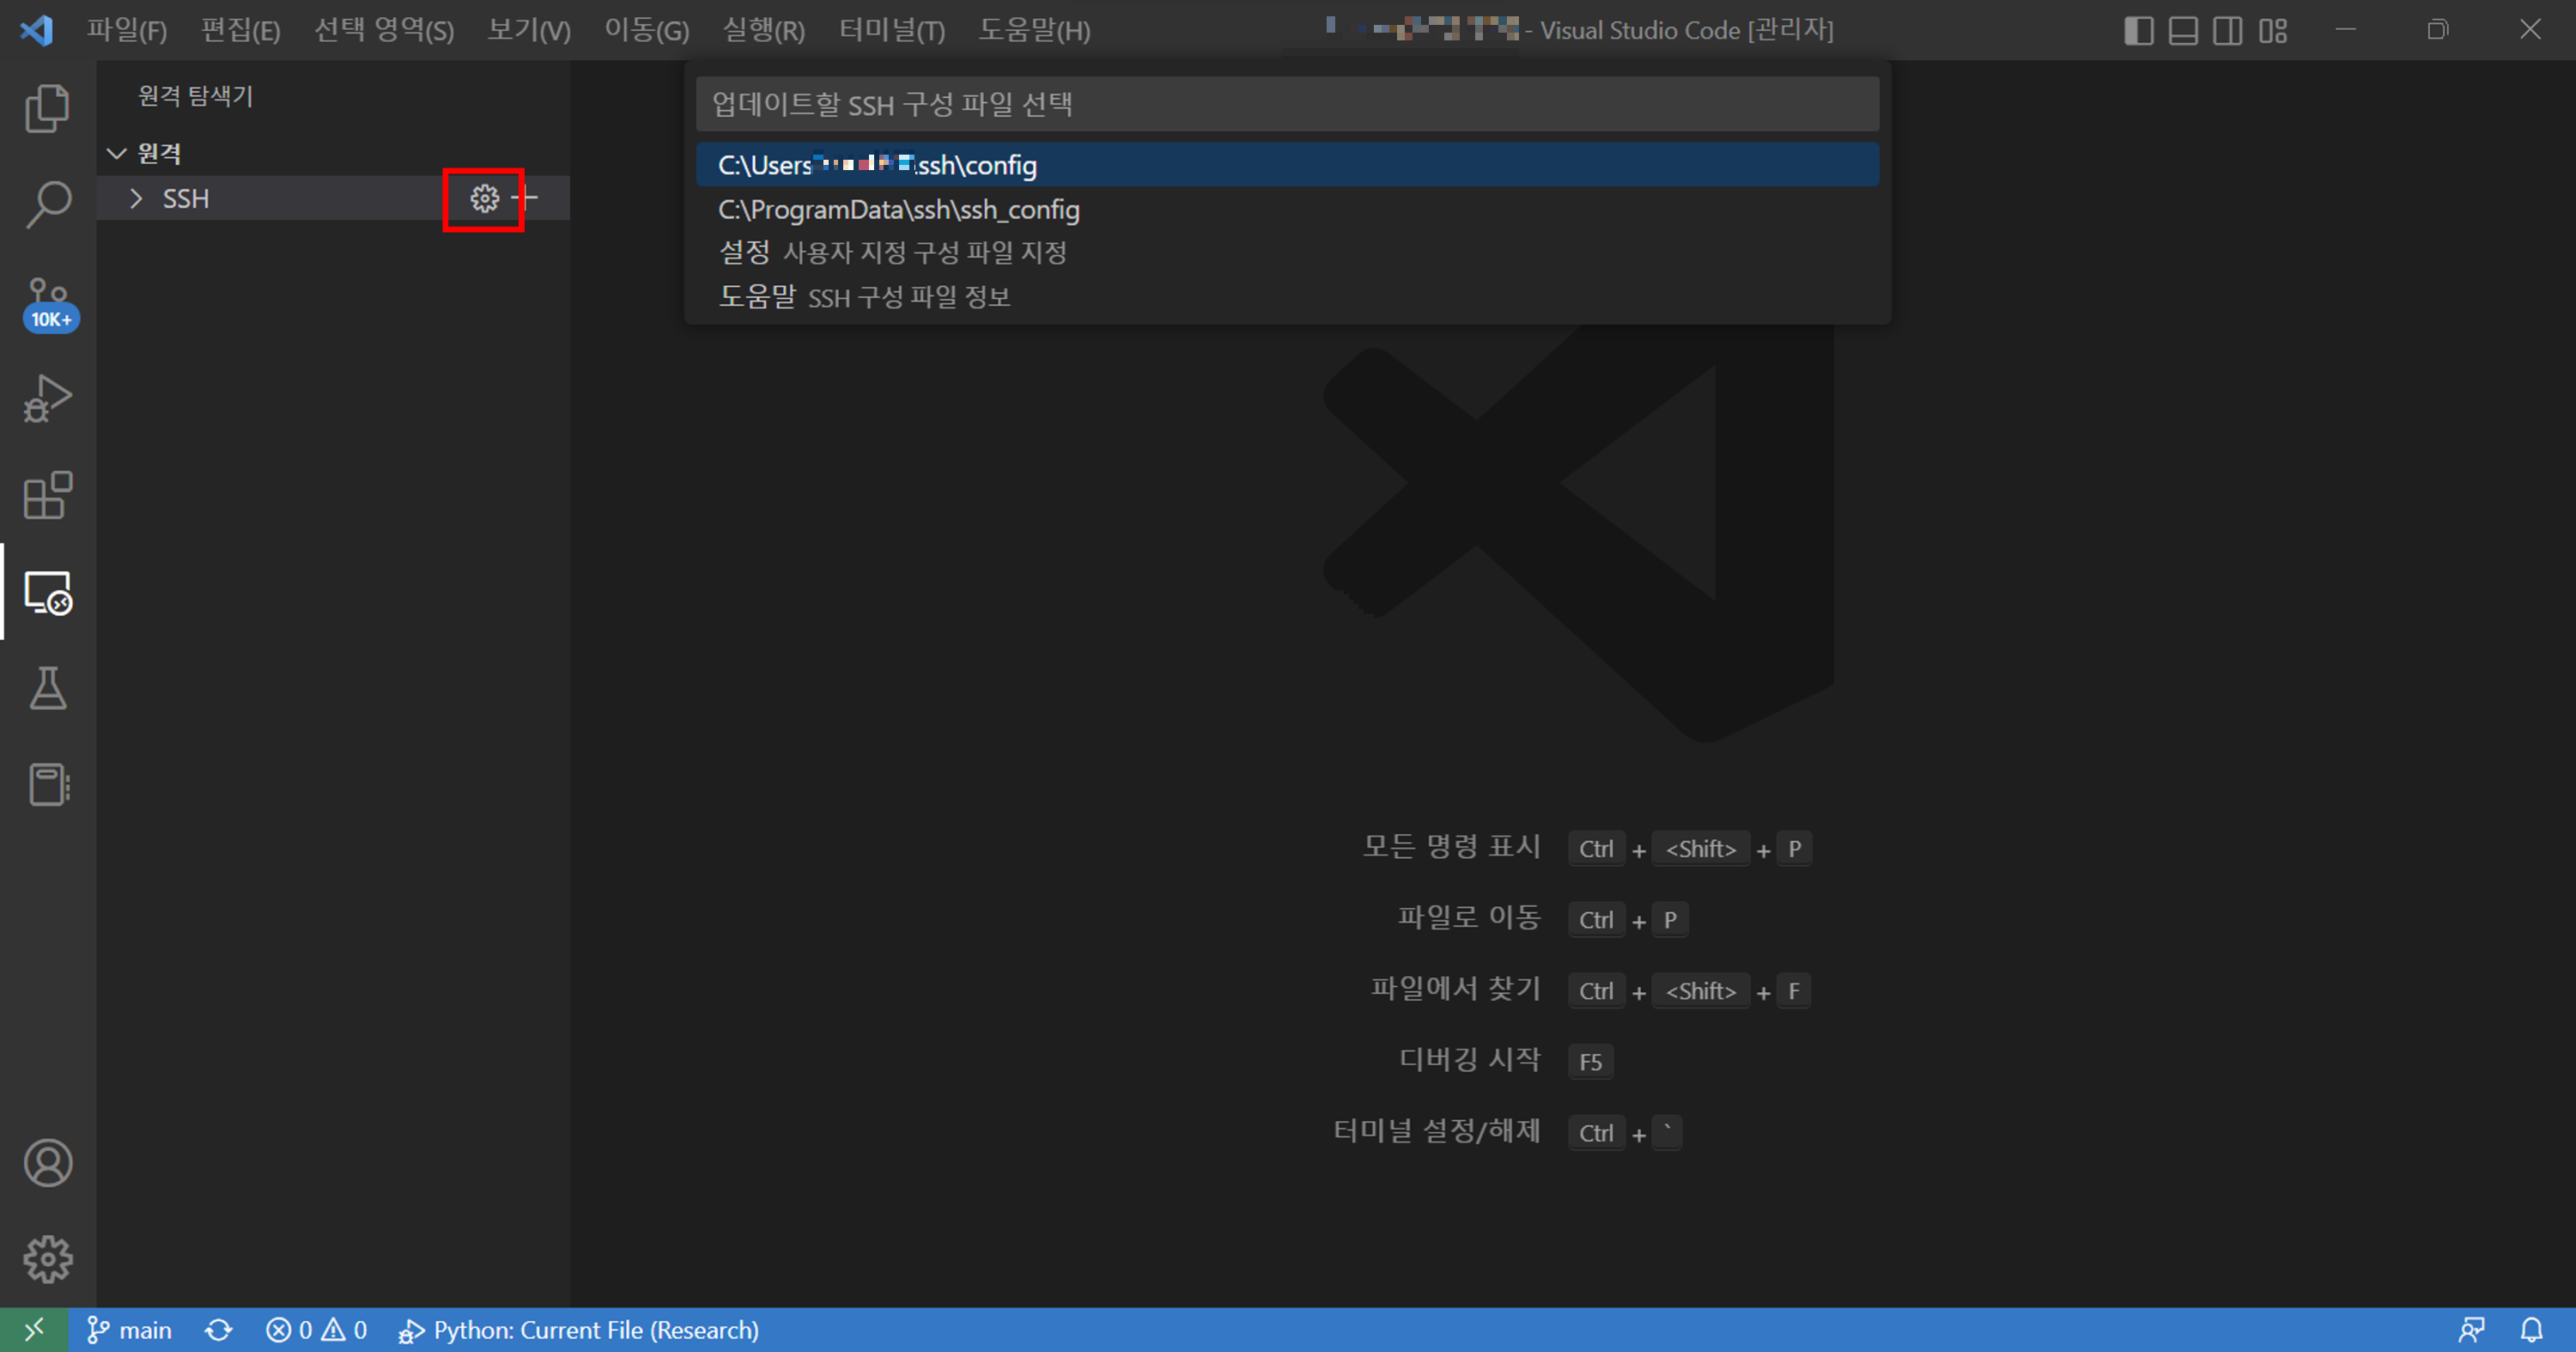2576x1352 pixels.
Task: Open the 파일(F) menu
Action: 126,30
